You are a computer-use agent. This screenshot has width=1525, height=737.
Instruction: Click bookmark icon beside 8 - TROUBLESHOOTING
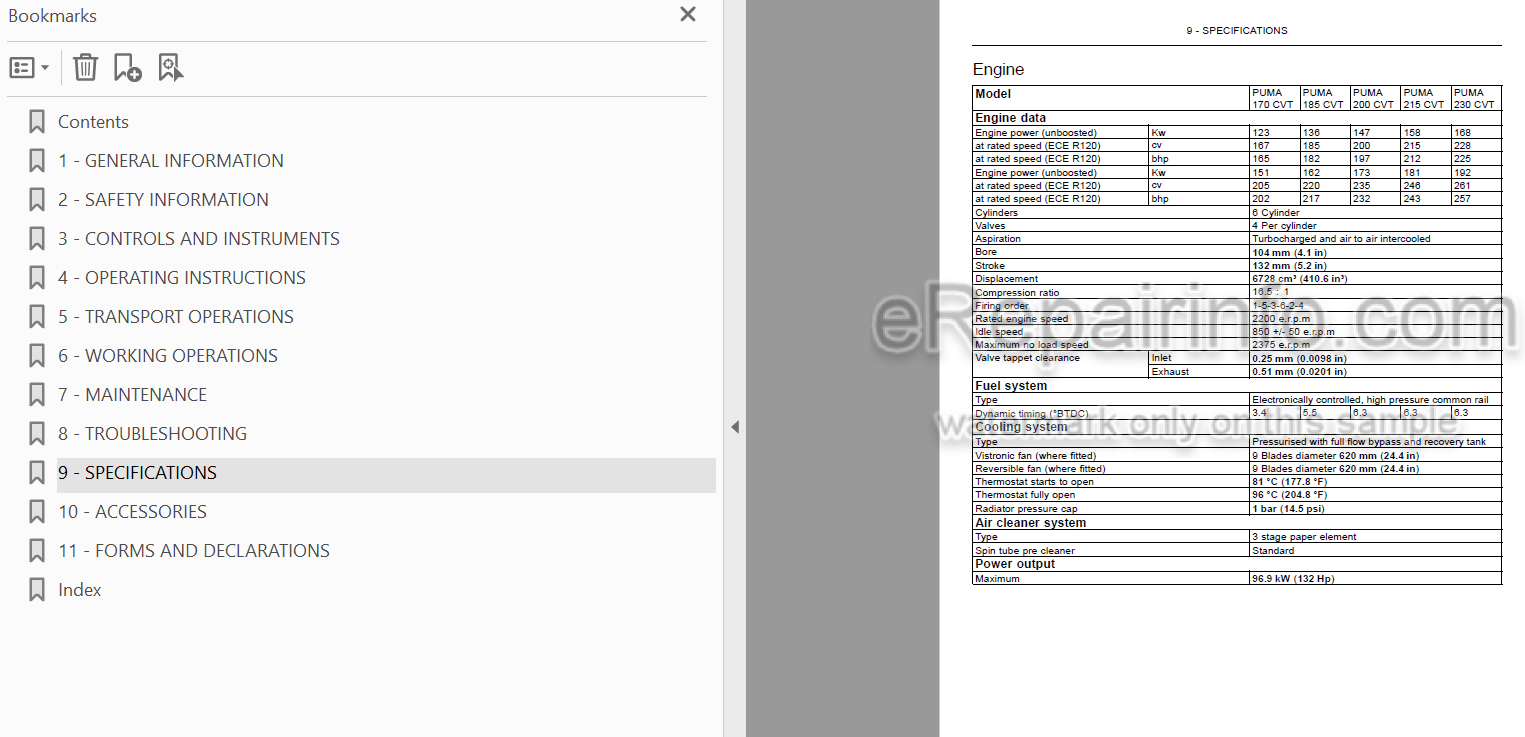[37, 434]
